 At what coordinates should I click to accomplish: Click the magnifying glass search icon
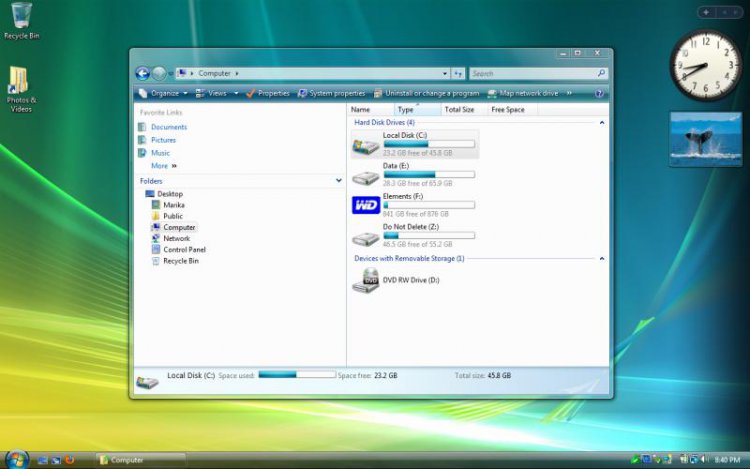pos(601,73)
